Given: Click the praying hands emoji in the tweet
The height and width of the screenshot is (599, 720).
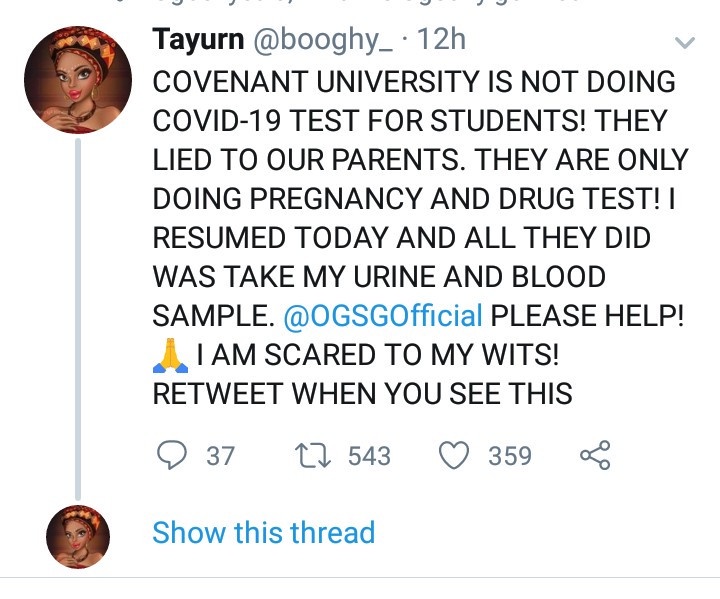Looking at the screenshot, I should [x=171, y=355].
